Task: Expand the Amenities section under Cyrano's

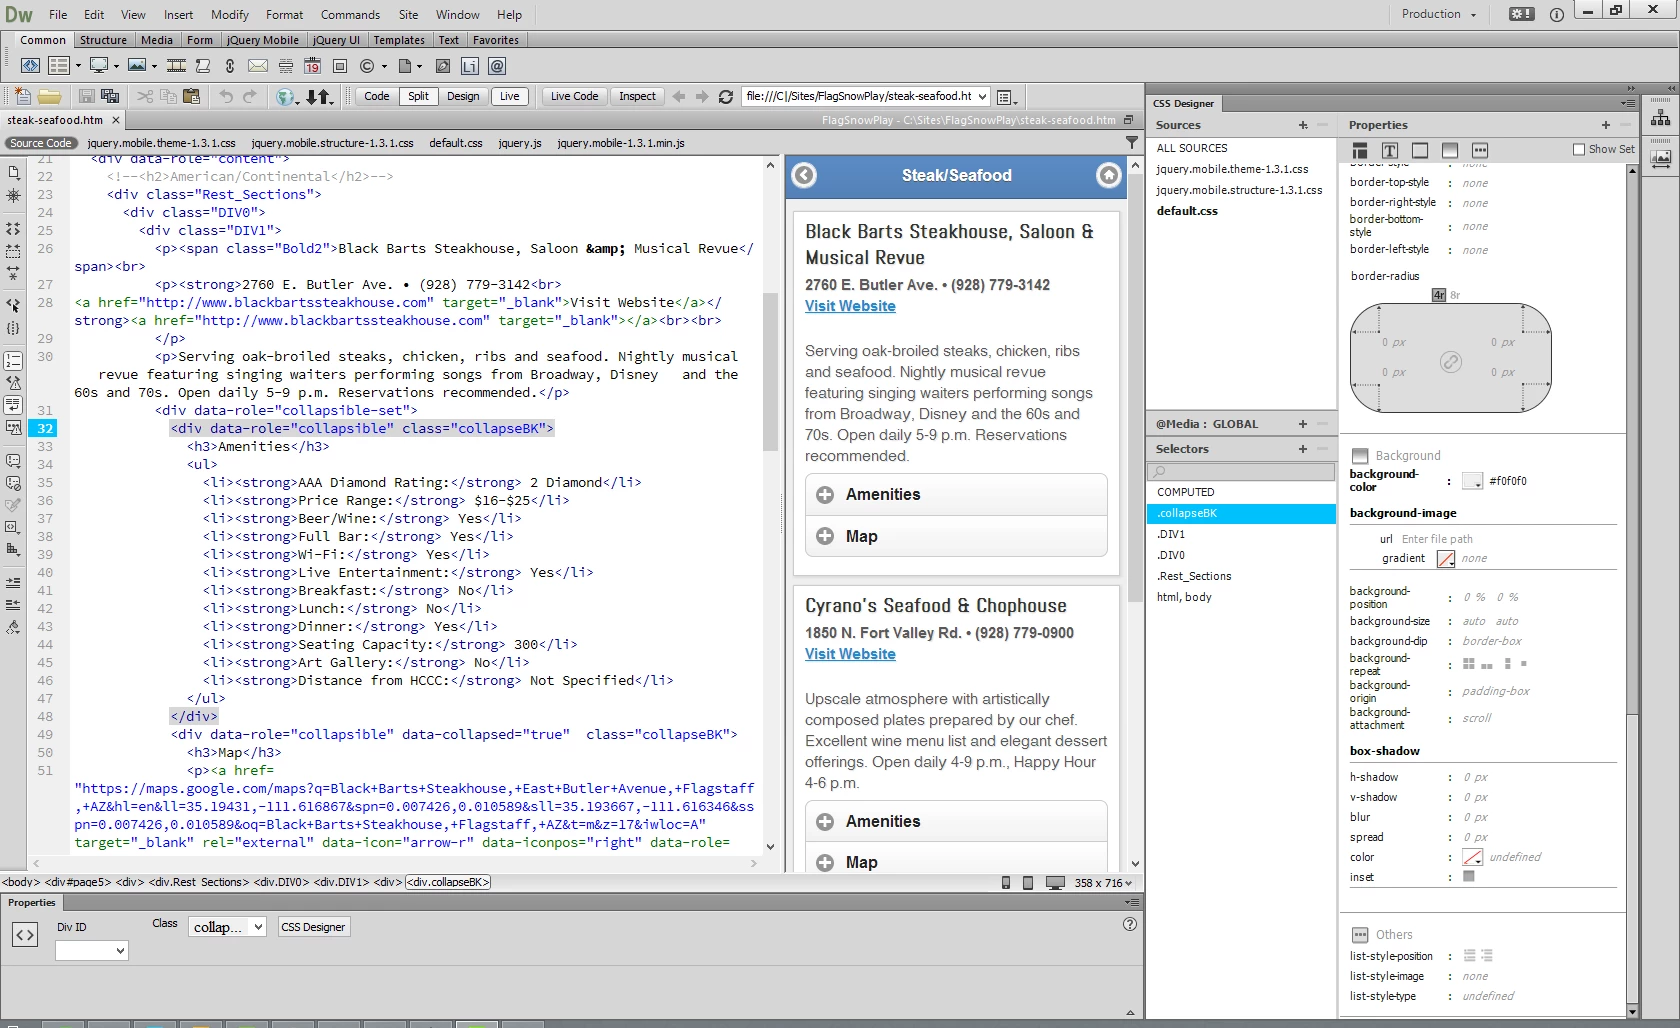Action: pos(956,822)
